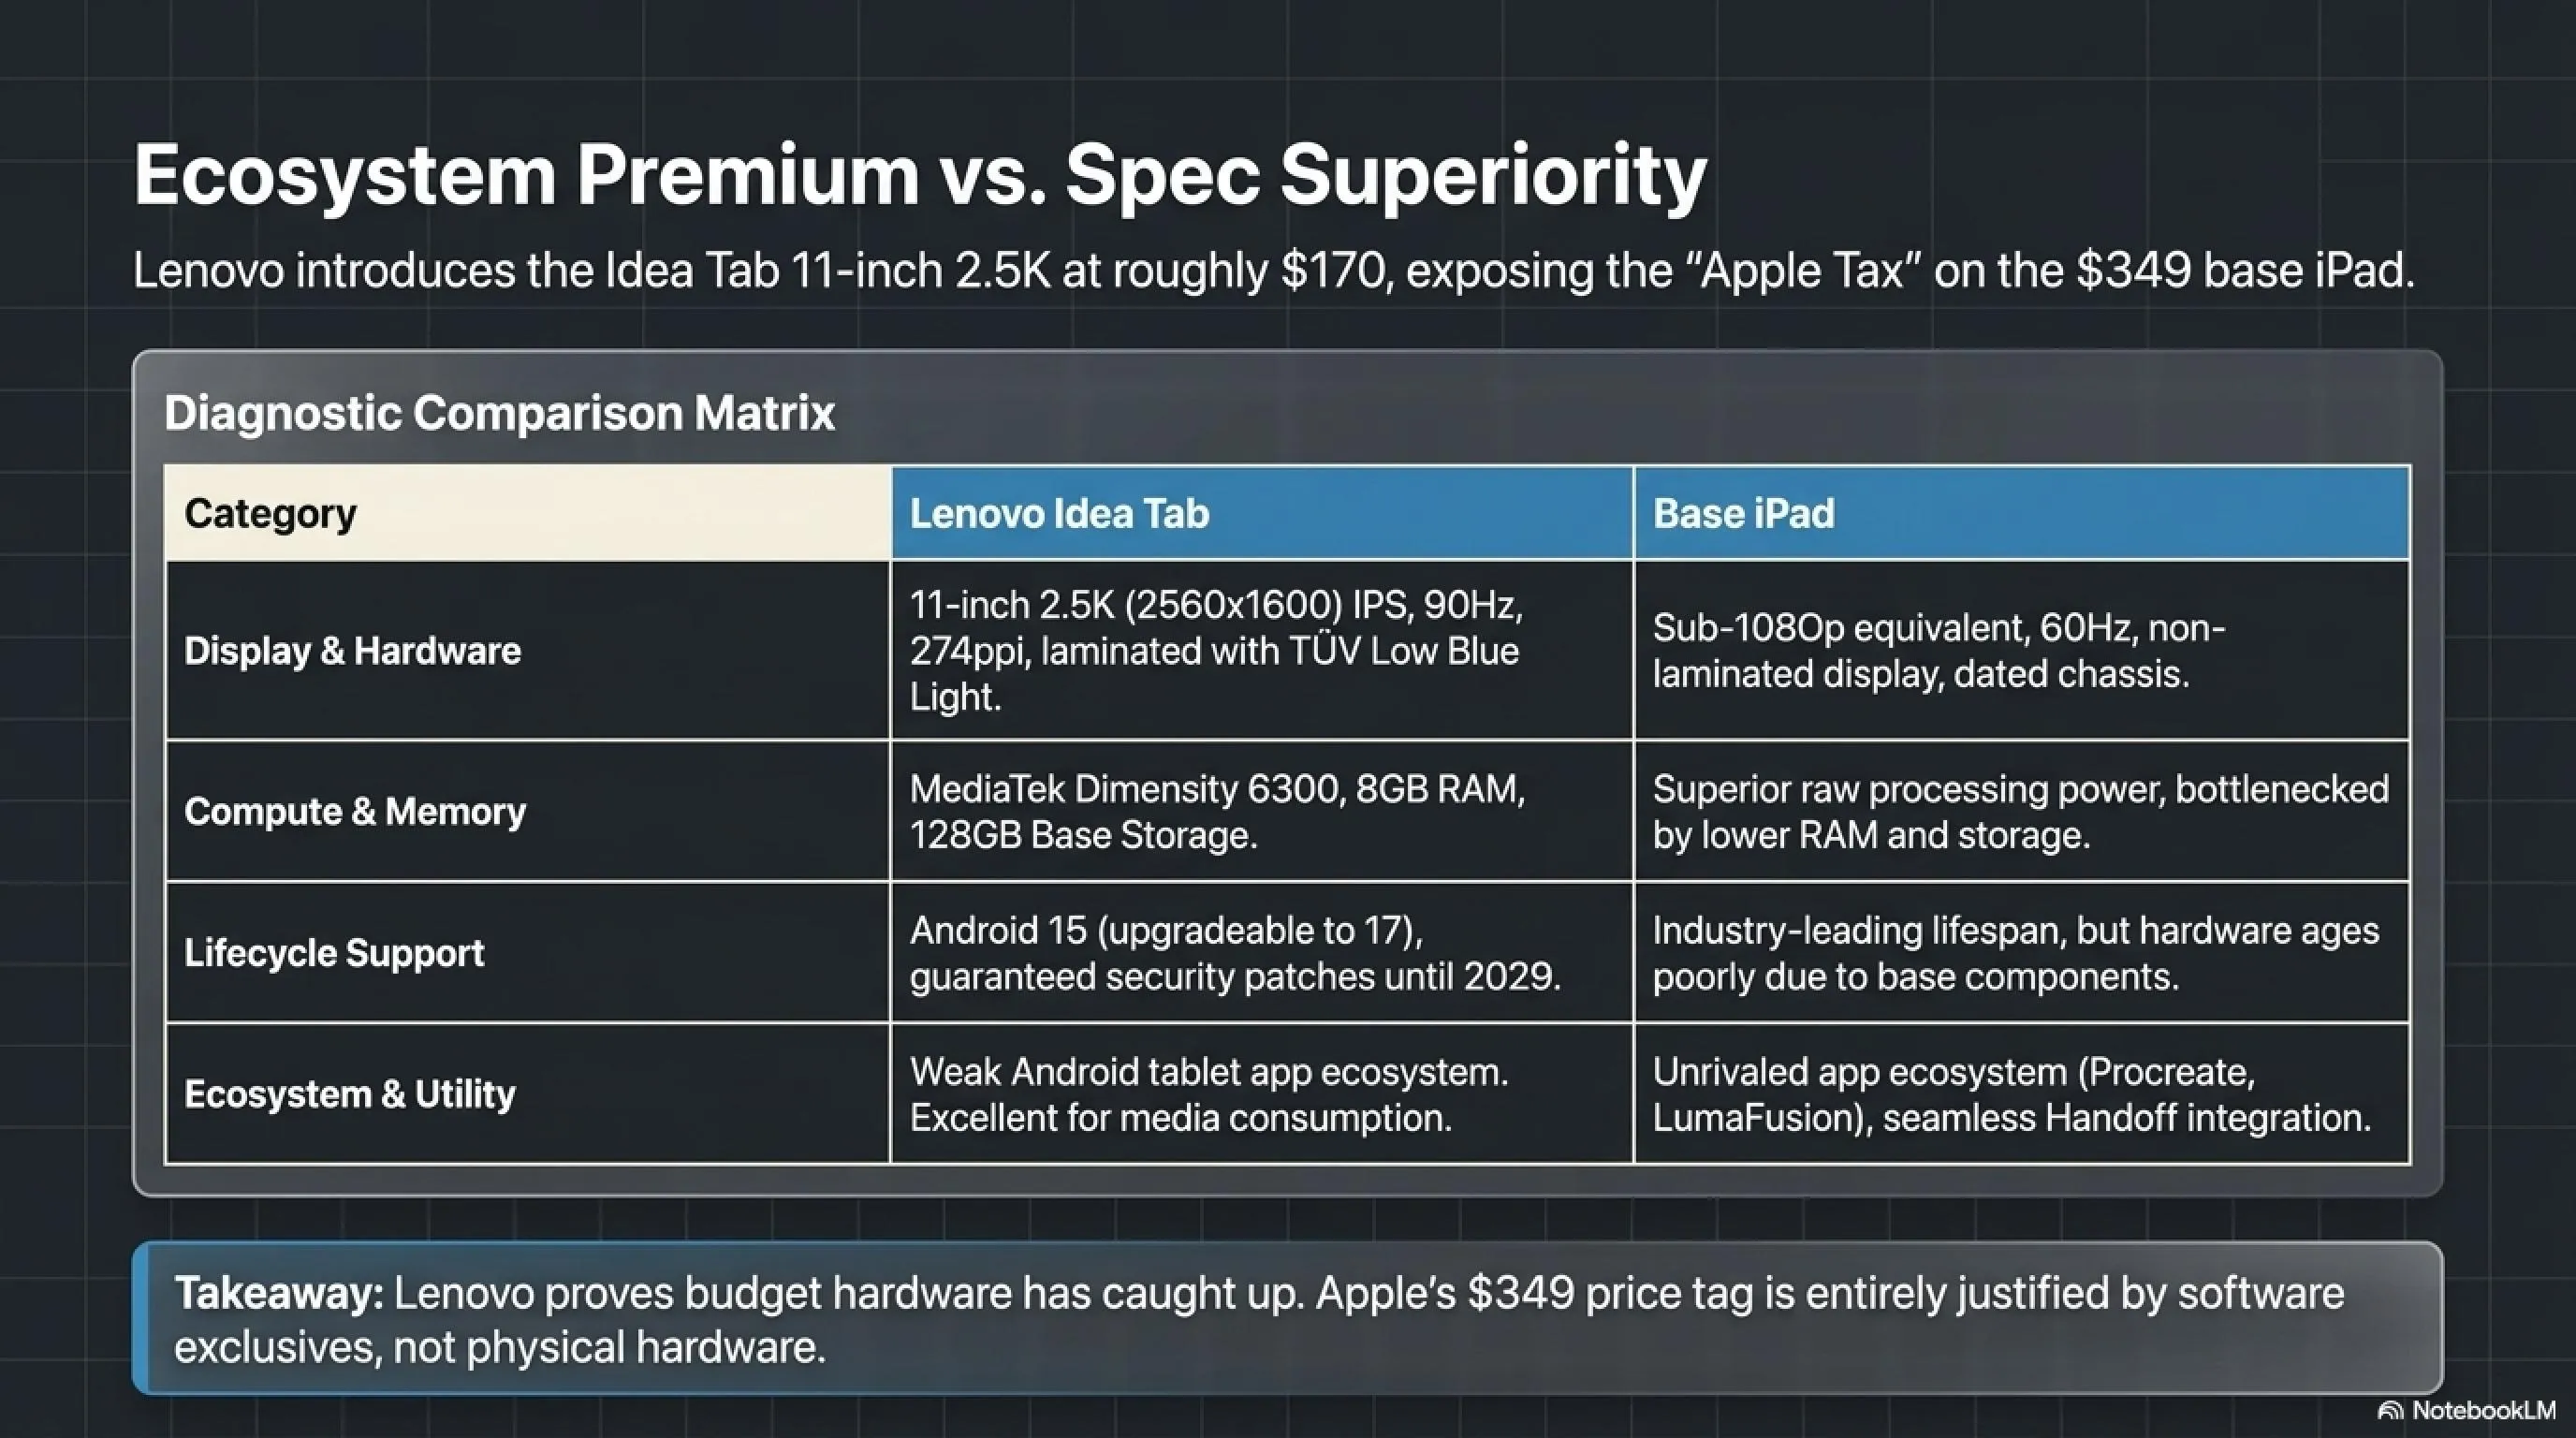Click the 11-inch 2.5K IPS display cell
This screenshot has height=1438, width=2576.
click(1262, 651)
